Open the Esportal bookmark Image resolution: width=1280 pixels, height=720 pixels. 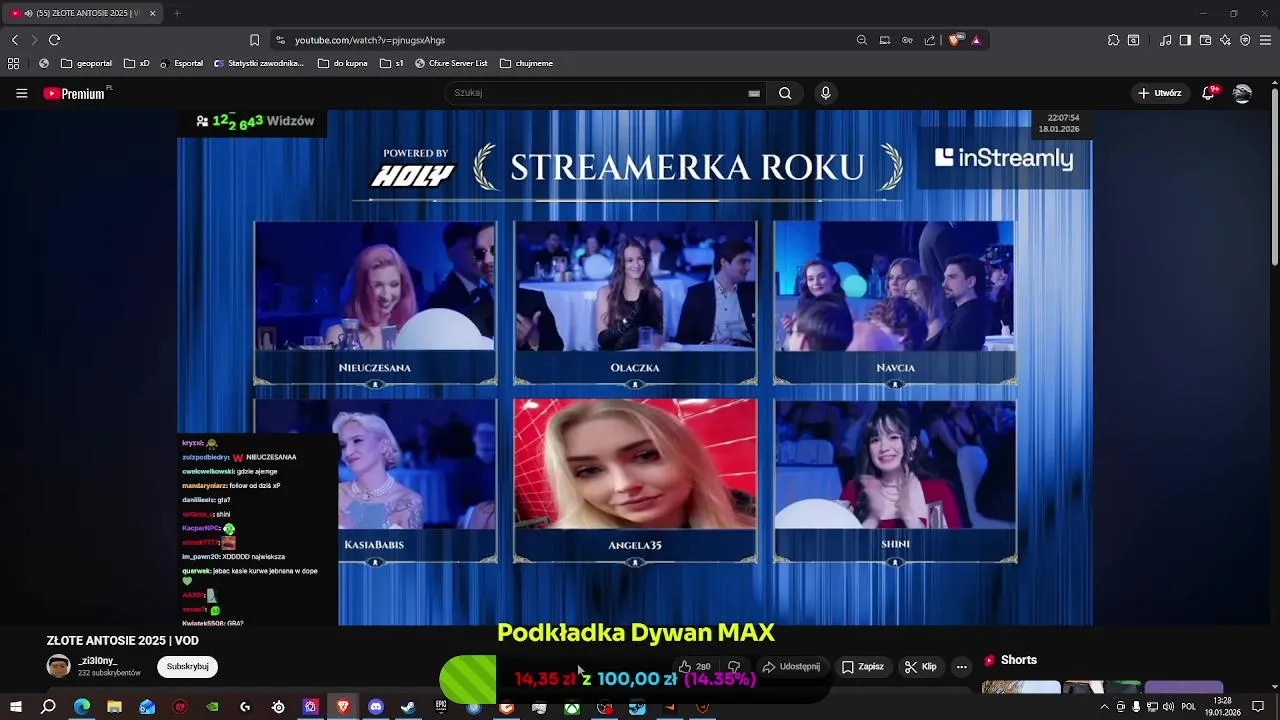point(181,63)
